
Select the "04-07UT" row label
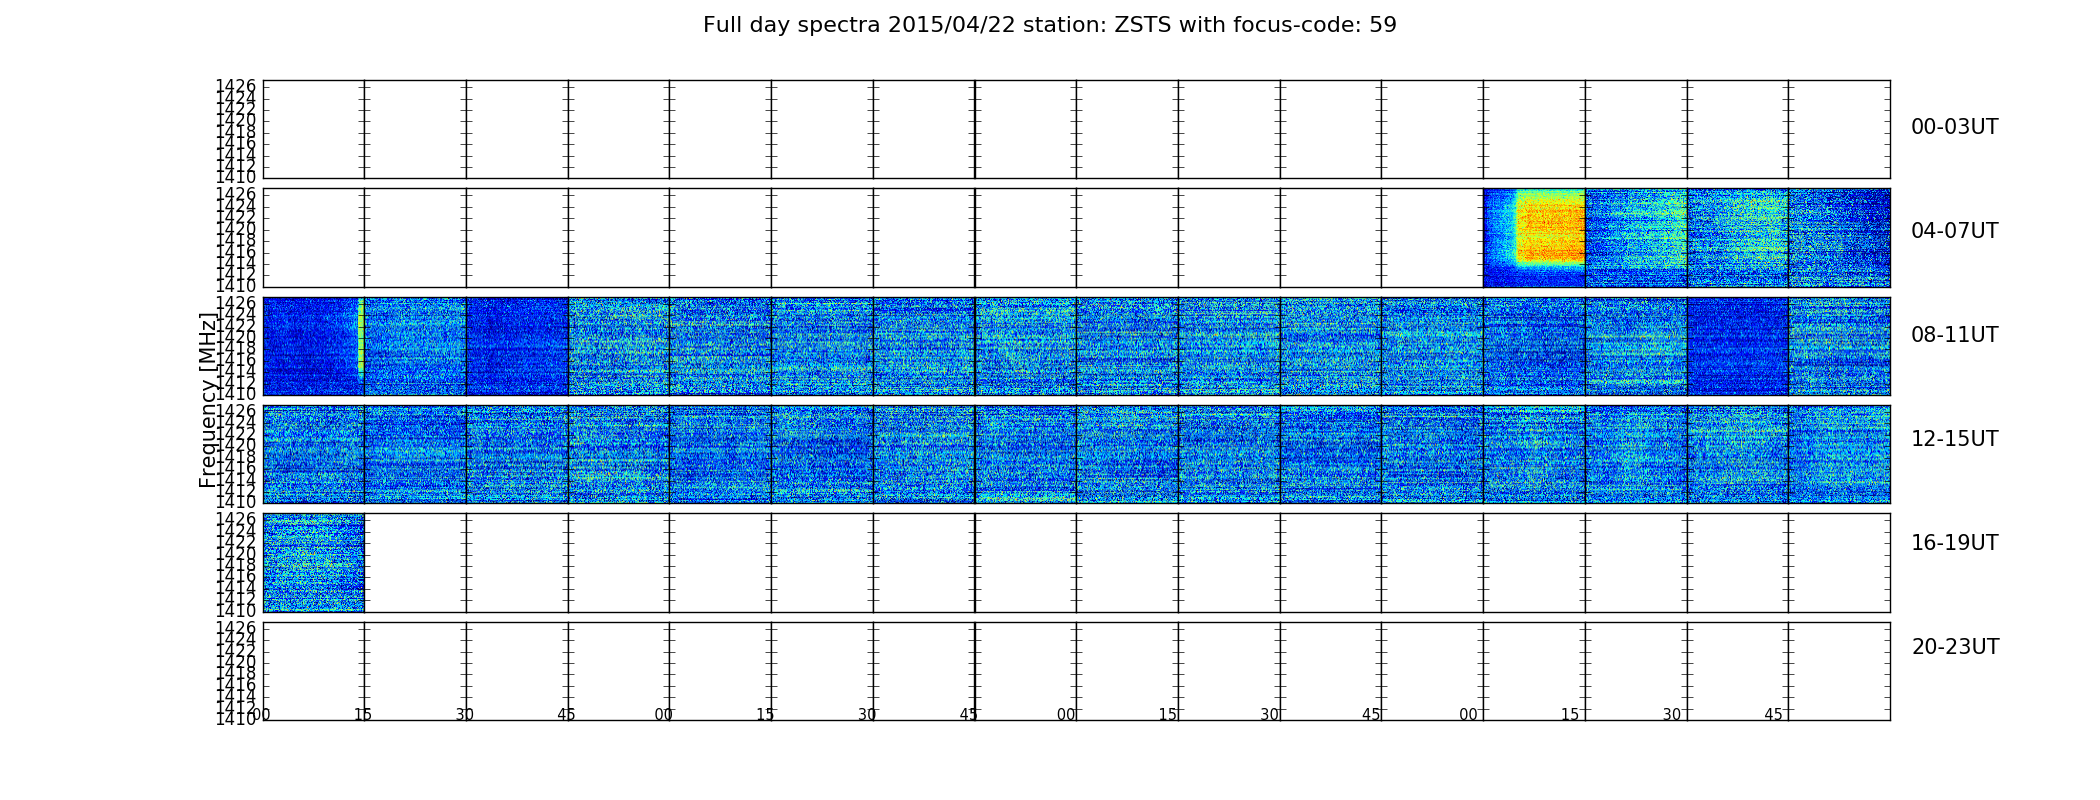[1954, 231]
